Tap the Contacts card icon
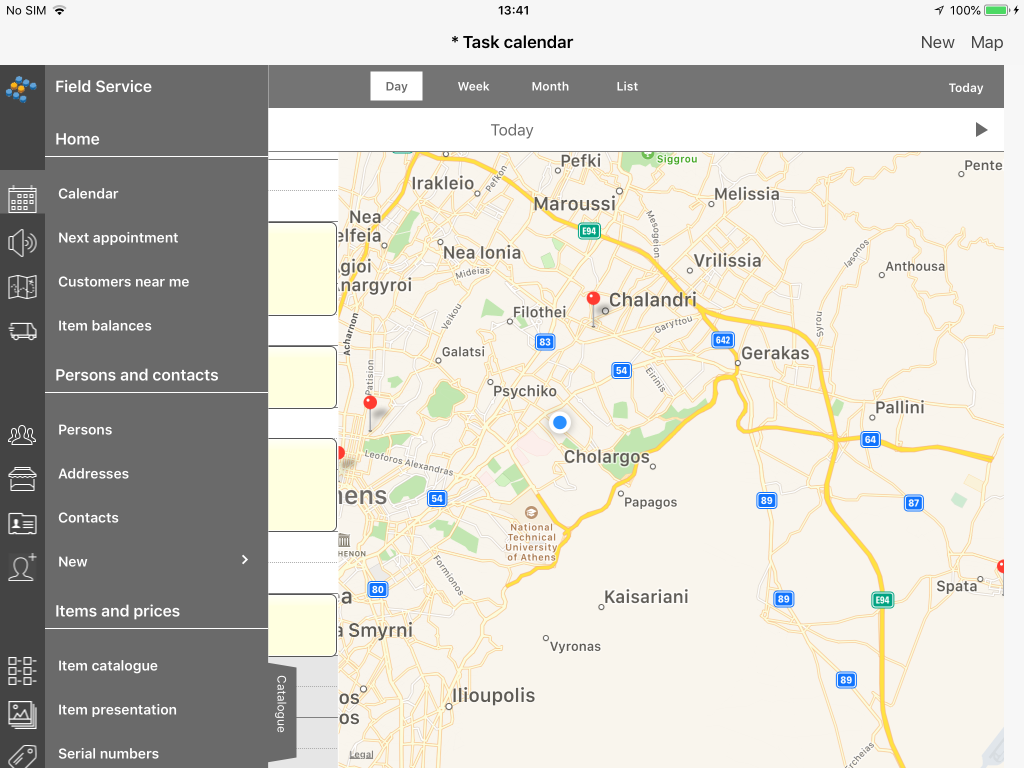The height and width of the screenshot is (768, 1024). [22, 523]
